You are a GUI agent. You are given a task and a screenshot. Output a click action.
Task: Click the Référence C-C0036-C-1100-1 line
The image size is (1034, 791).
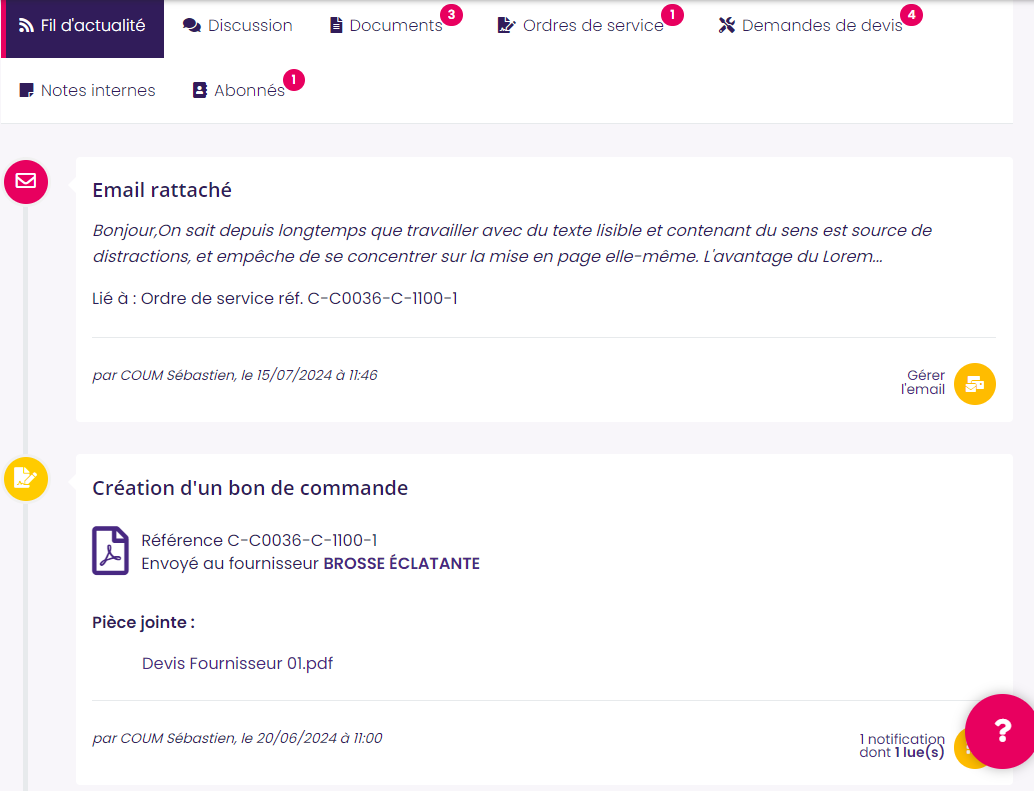click(x=259, y=541)
